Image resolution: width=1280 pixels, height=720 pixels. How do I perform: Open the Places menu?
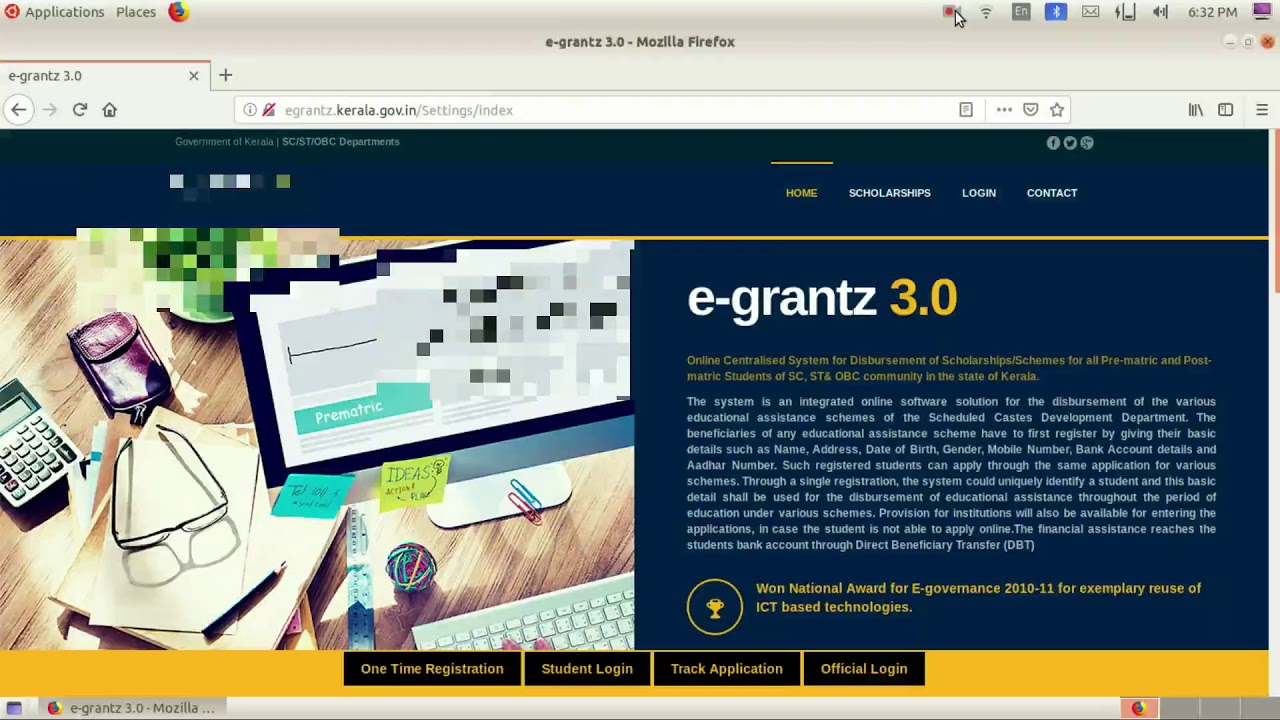pos(136,12)
